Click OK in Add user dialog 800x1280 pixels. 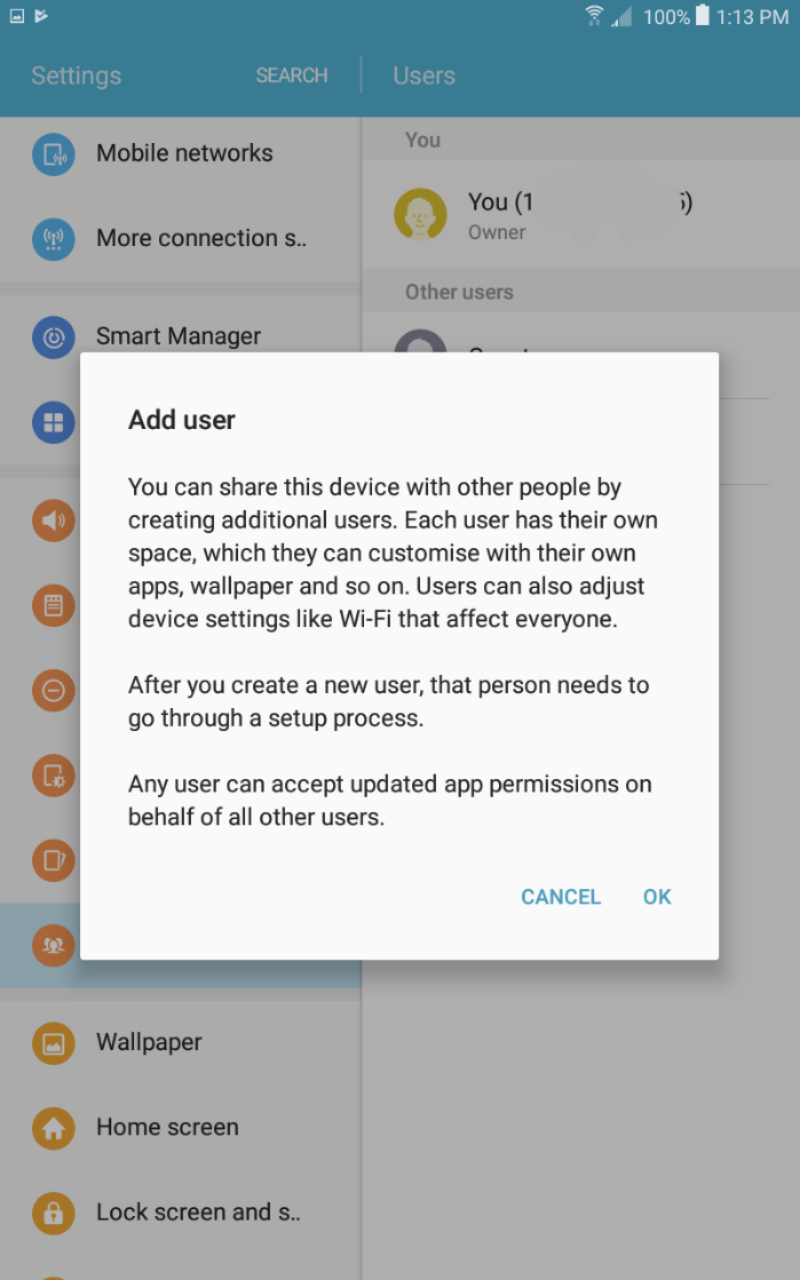[657, 897]
